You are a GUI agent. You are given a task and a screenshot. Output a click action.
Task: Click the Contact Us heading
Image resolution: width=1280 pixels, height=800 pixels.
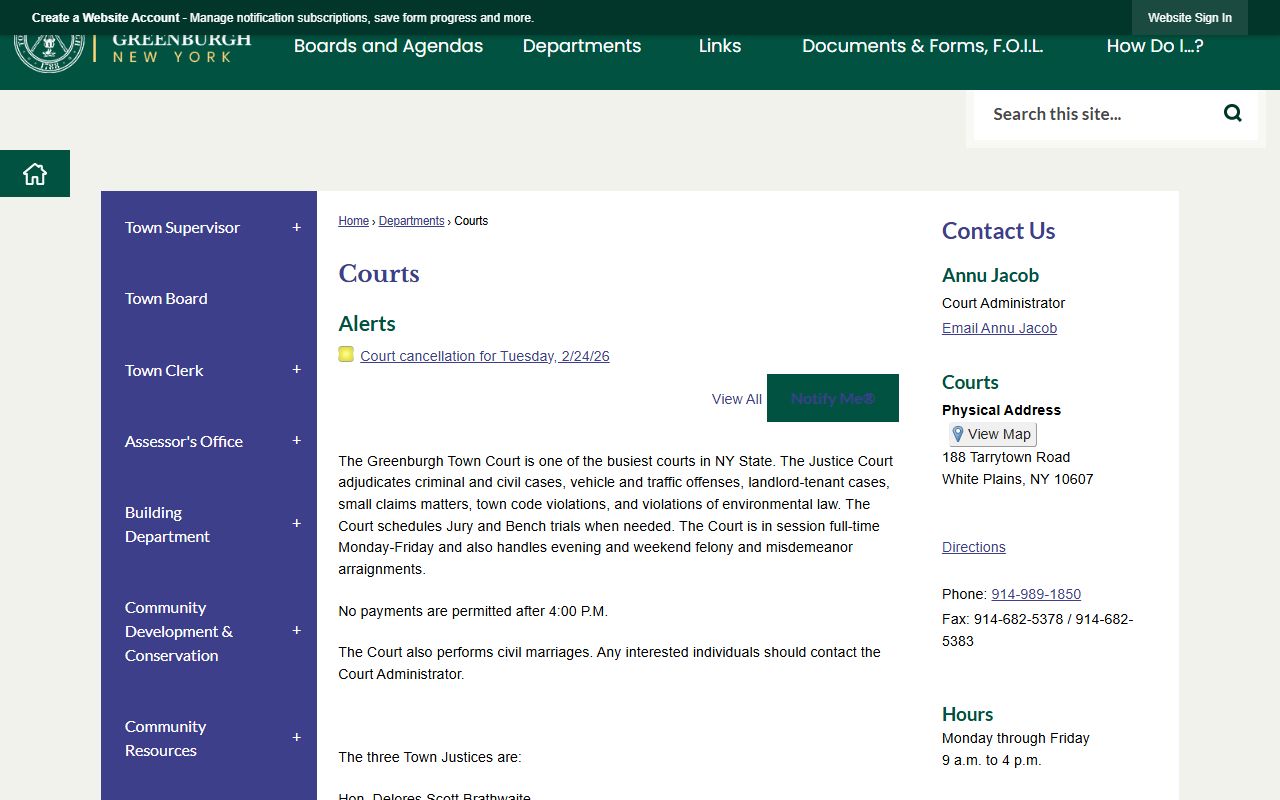pyautogui.click(x=998, y=231)
